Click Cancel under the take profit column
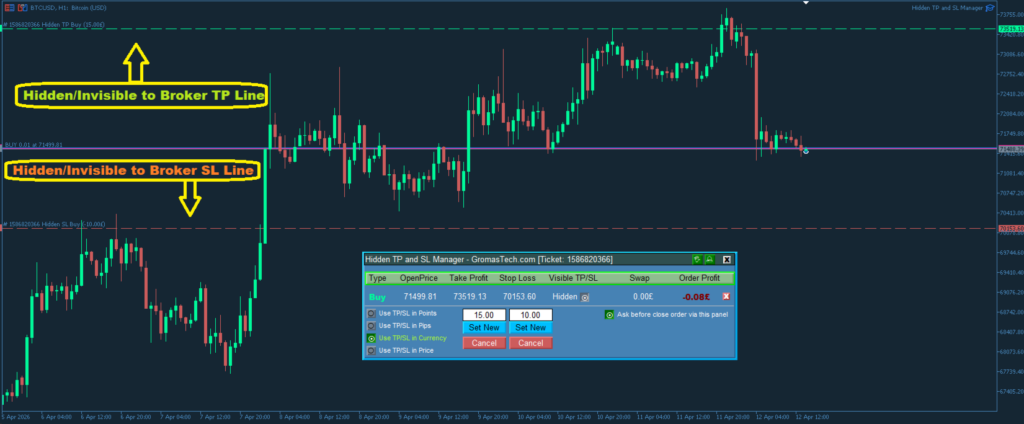The image size is (1024, 424). [484, 343]
